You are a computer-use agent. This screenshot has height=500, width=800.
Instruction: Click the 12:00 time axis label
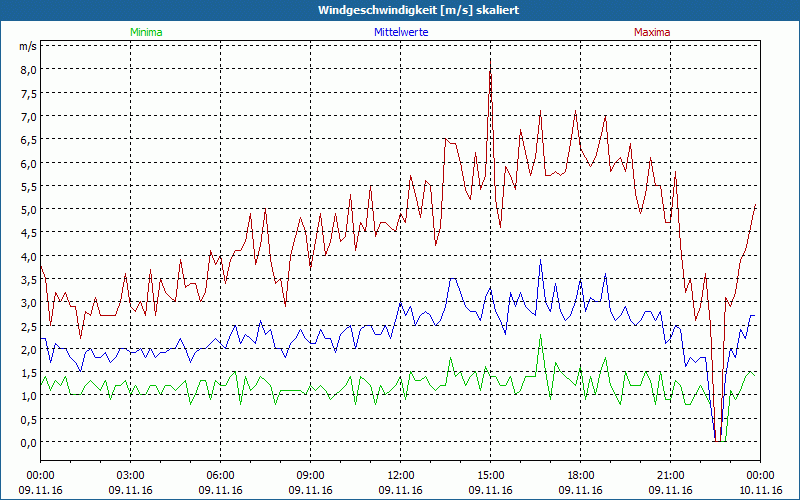pos(401,476)
